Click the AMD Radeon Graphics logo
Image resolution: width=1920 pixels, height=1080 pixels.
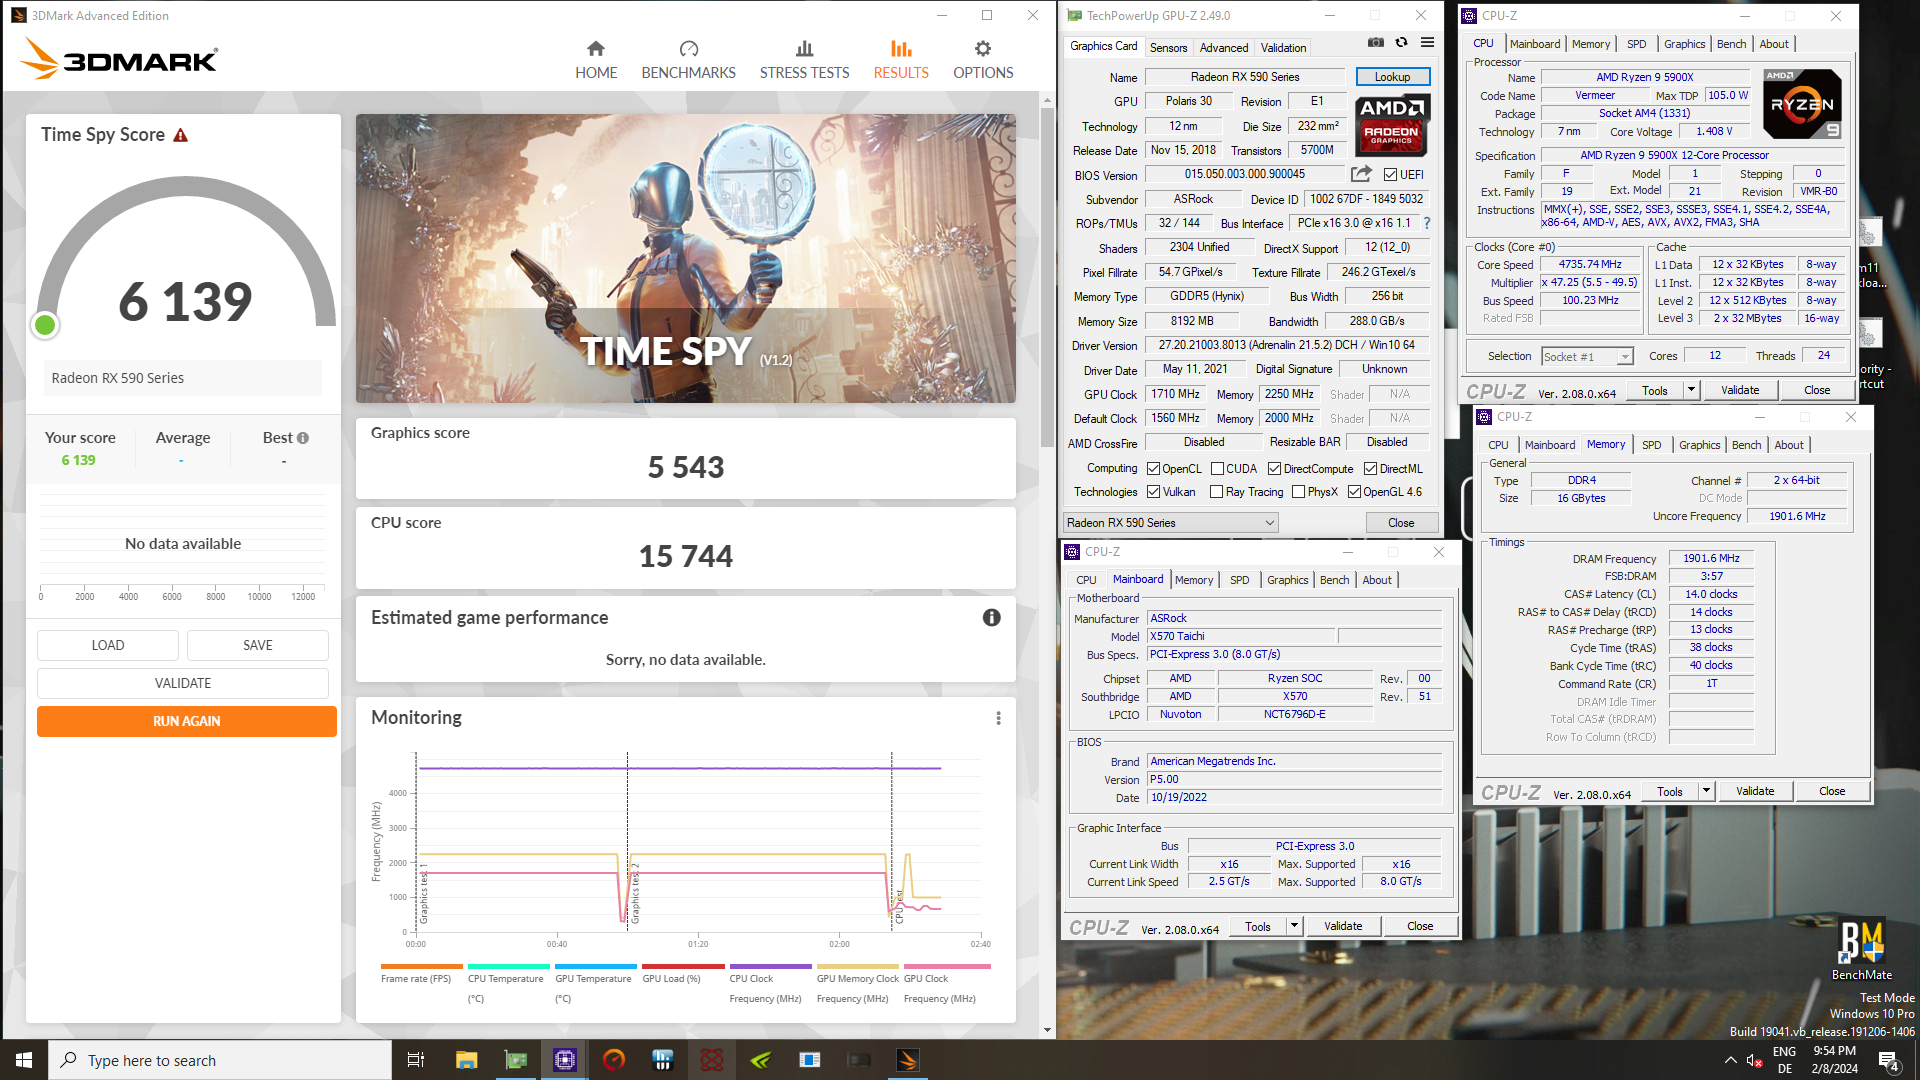point(1392,124)
